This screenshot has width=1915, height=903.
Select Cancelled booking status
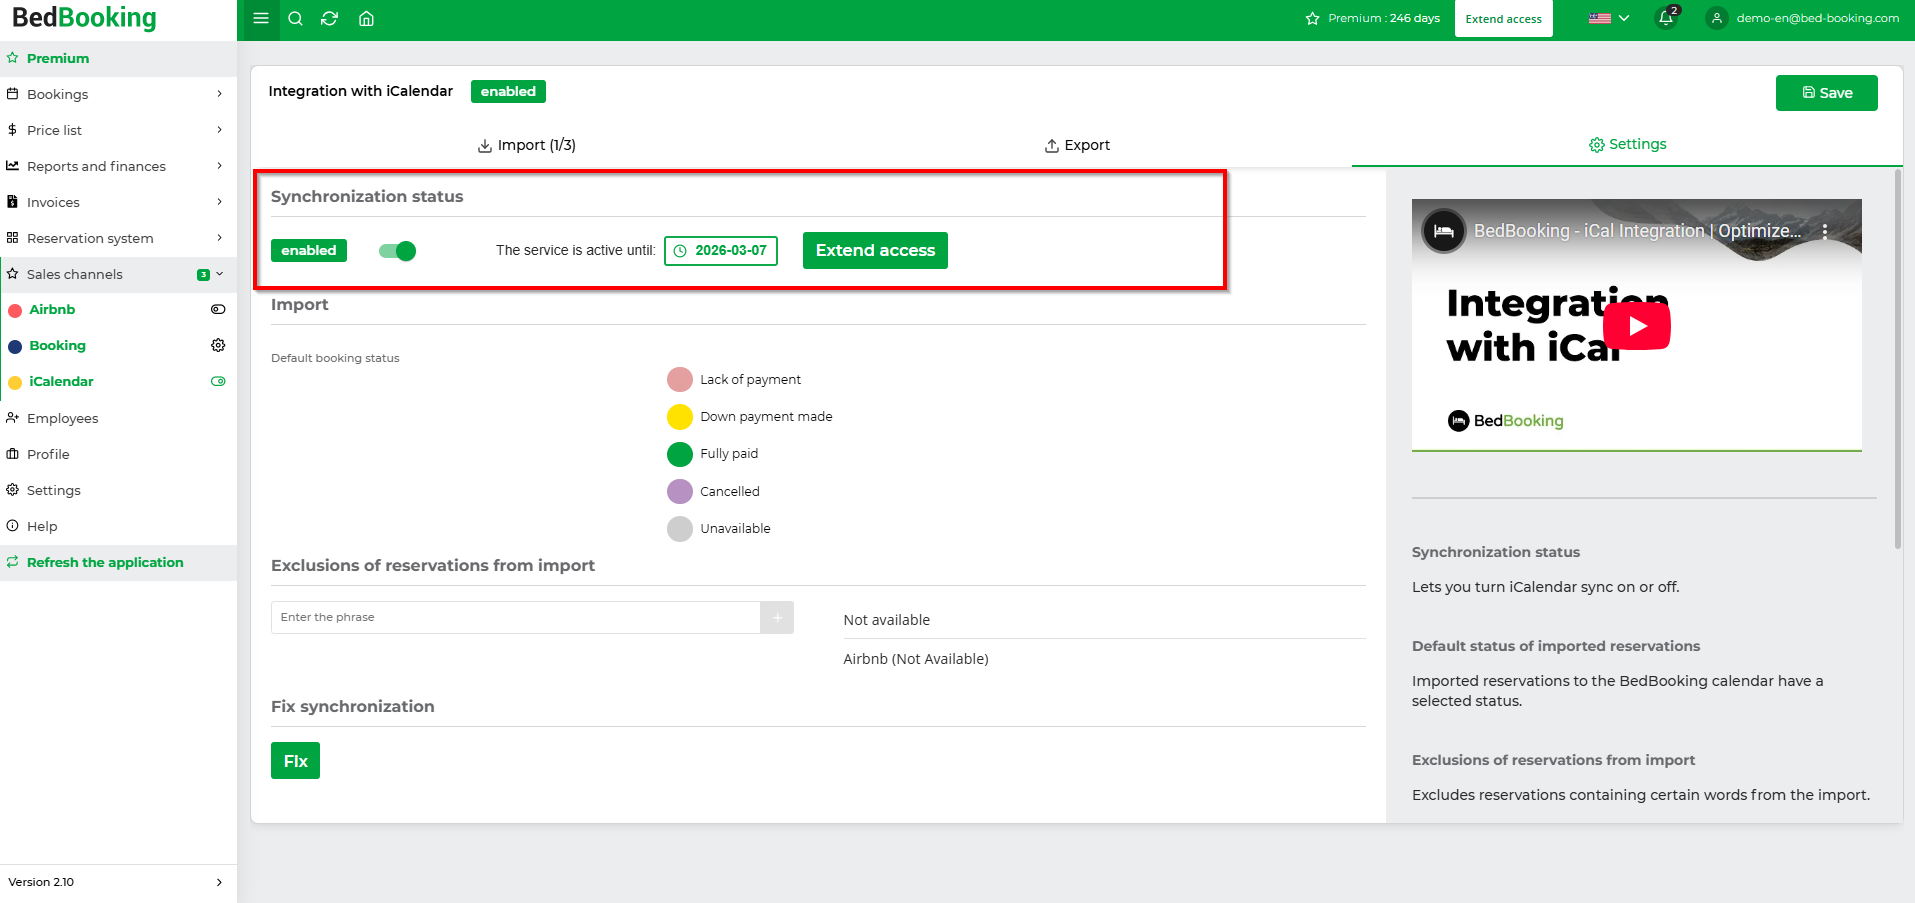(680, 492)
